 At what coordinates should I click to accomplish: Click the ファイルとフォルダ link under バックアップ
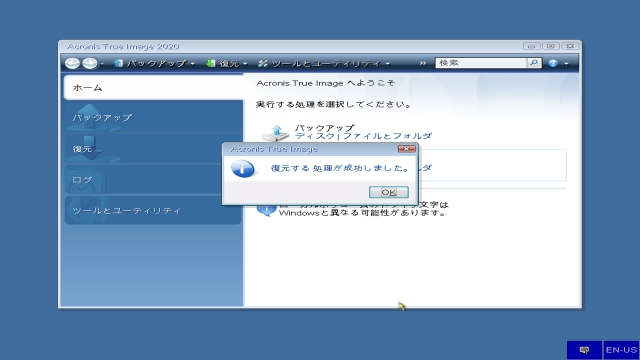(x=387, y=136)
